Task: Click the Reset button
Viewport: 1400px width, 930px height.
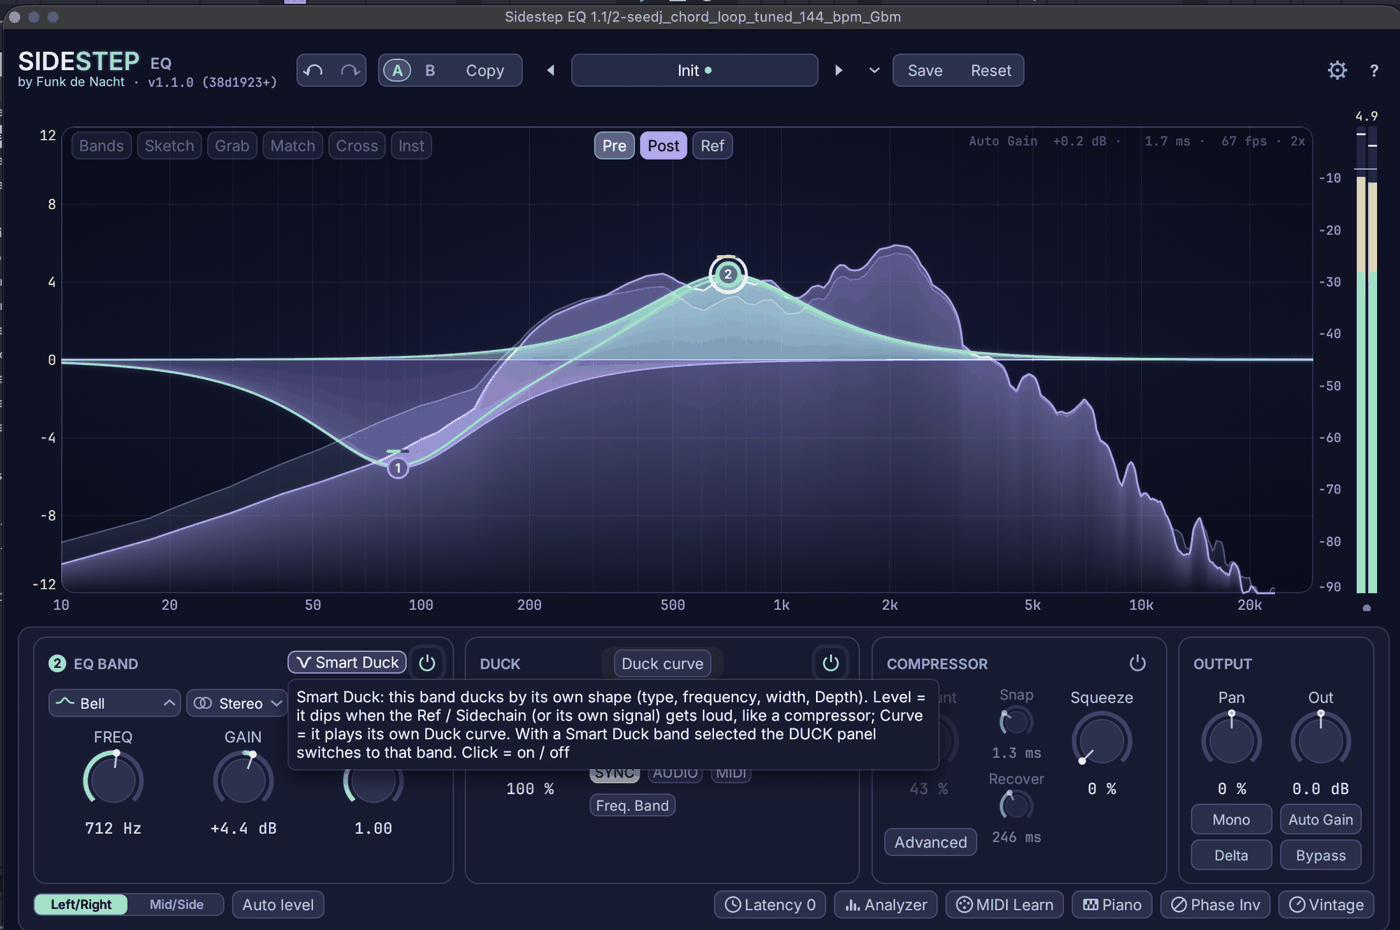Action: (x=991, y=70)
